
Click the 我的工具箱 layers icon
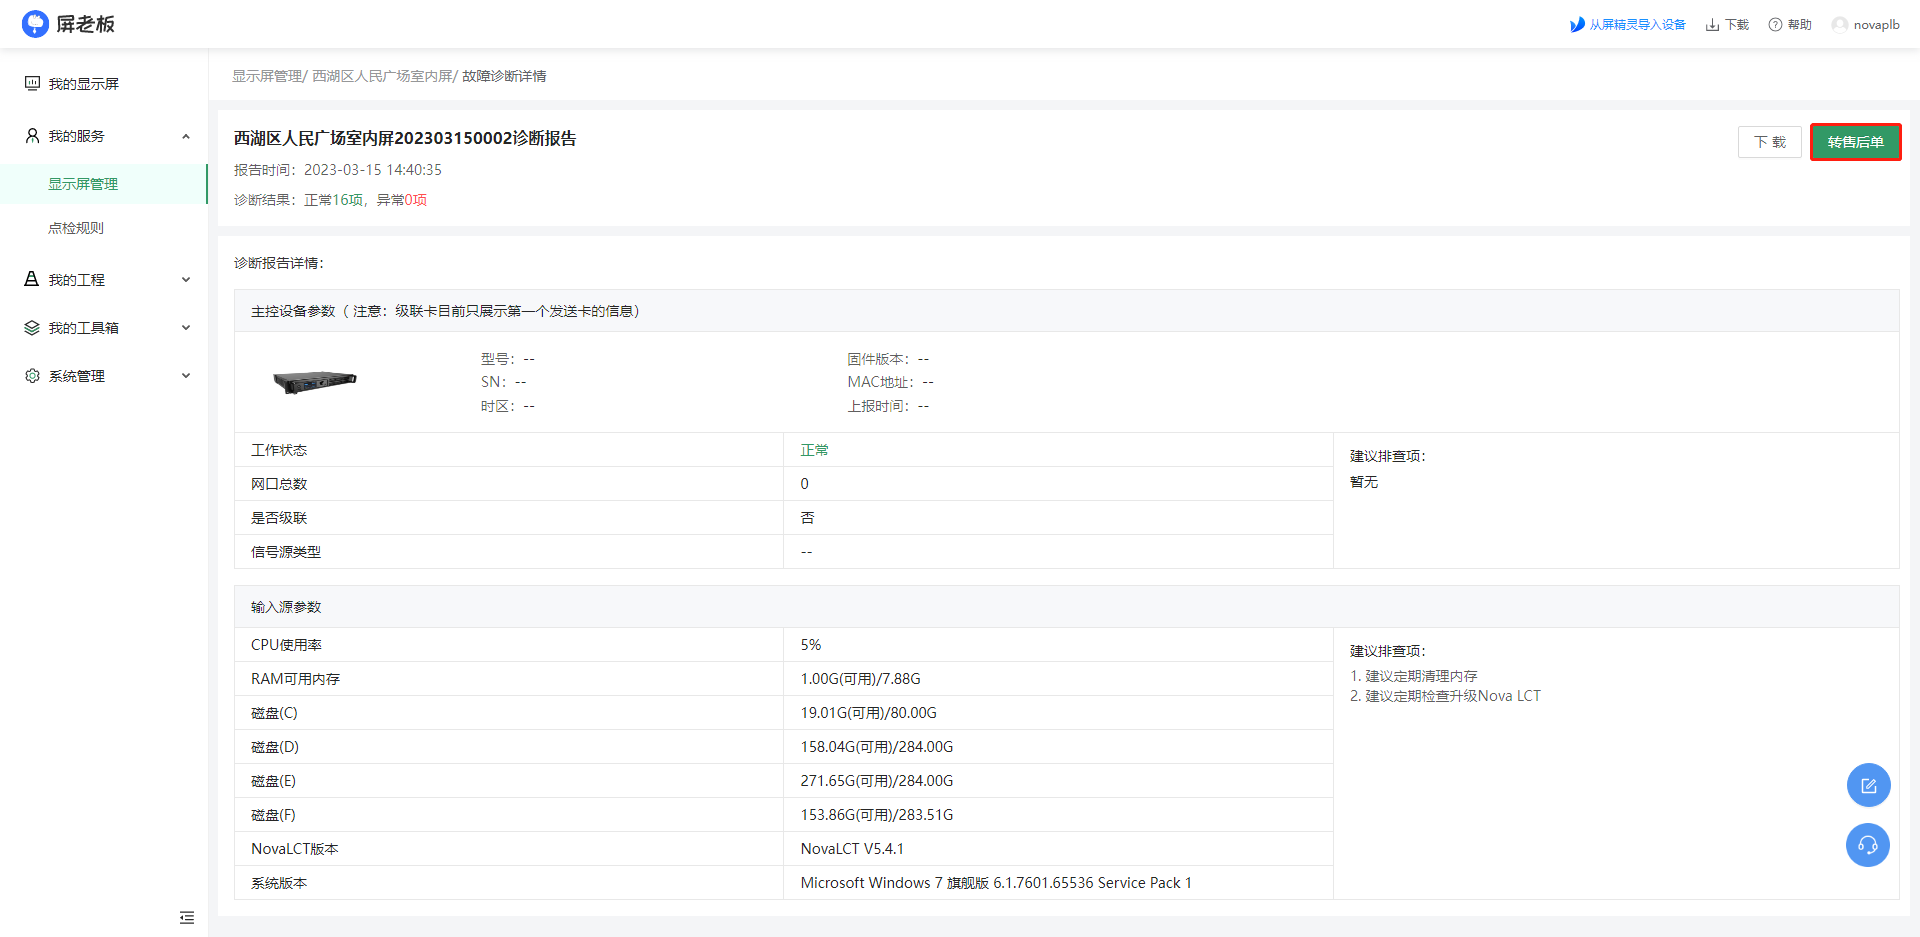(32, 327)
